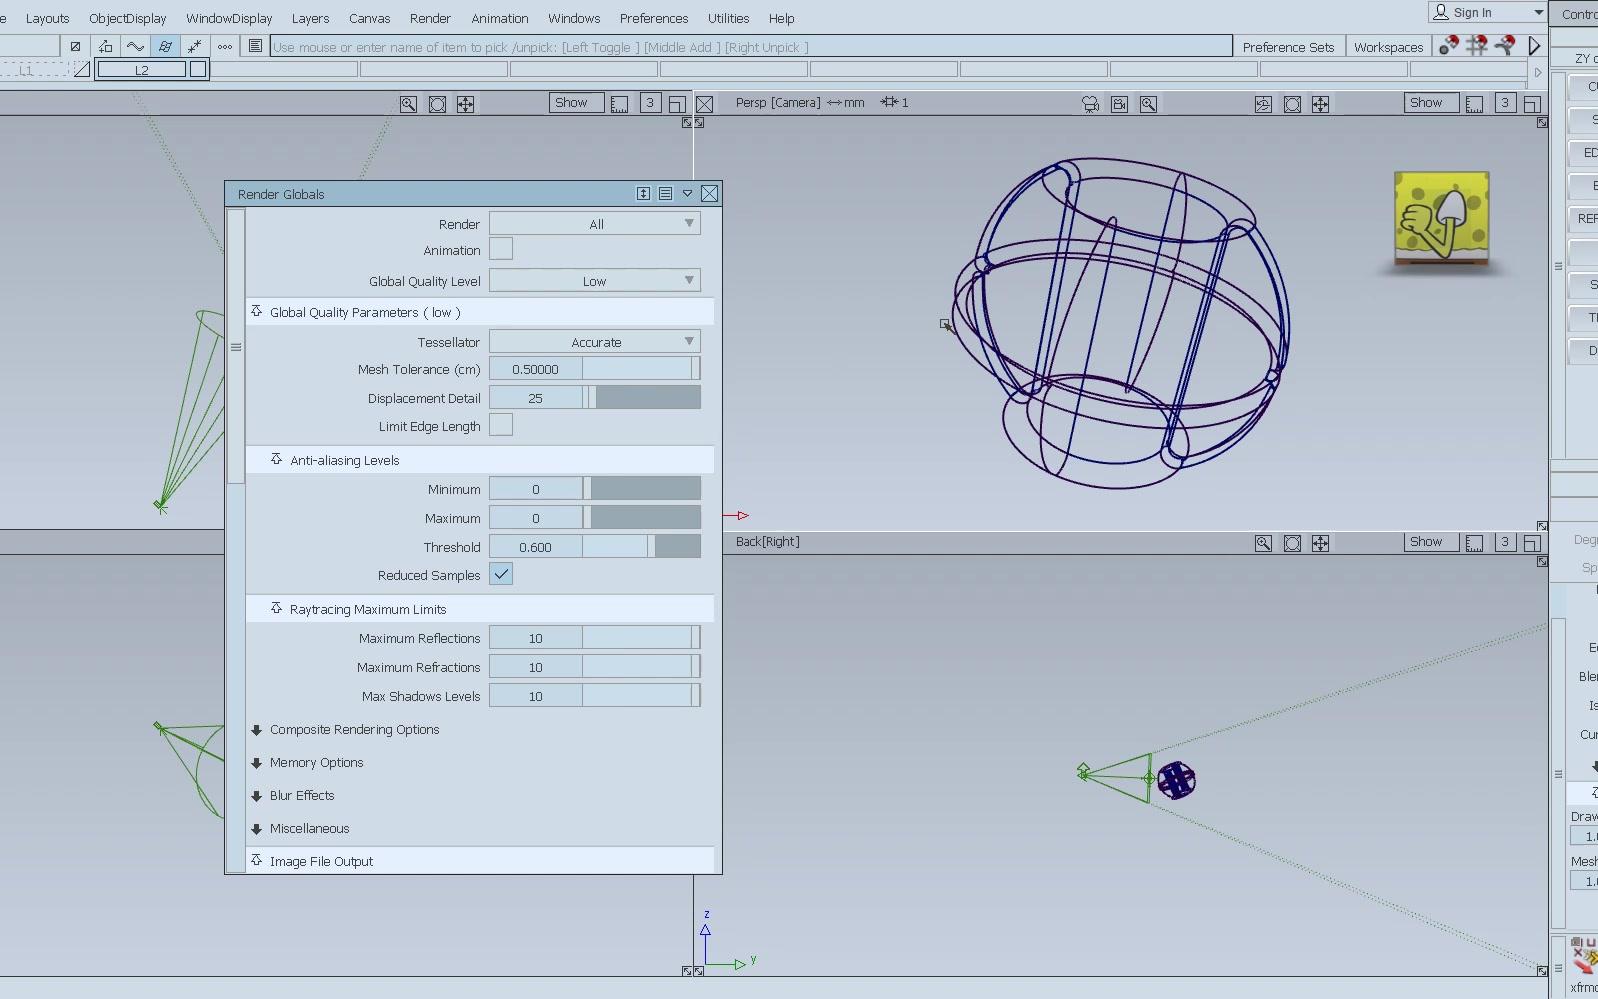This screenshot has height=999, width=1598.
Task: Toggle the Animation checkbox
Action: pyautogui.click(x=501, y=250)
